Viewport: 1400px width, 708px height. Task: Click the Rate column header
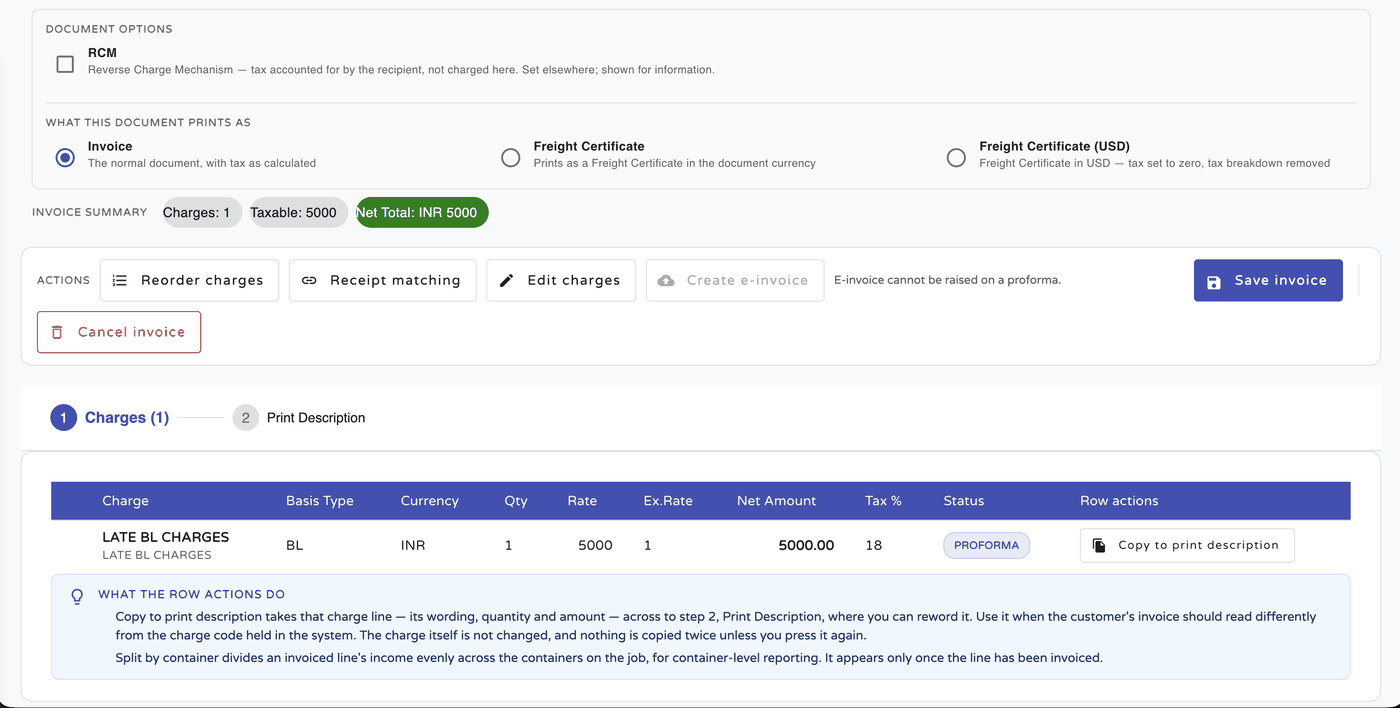coord(582,501)
